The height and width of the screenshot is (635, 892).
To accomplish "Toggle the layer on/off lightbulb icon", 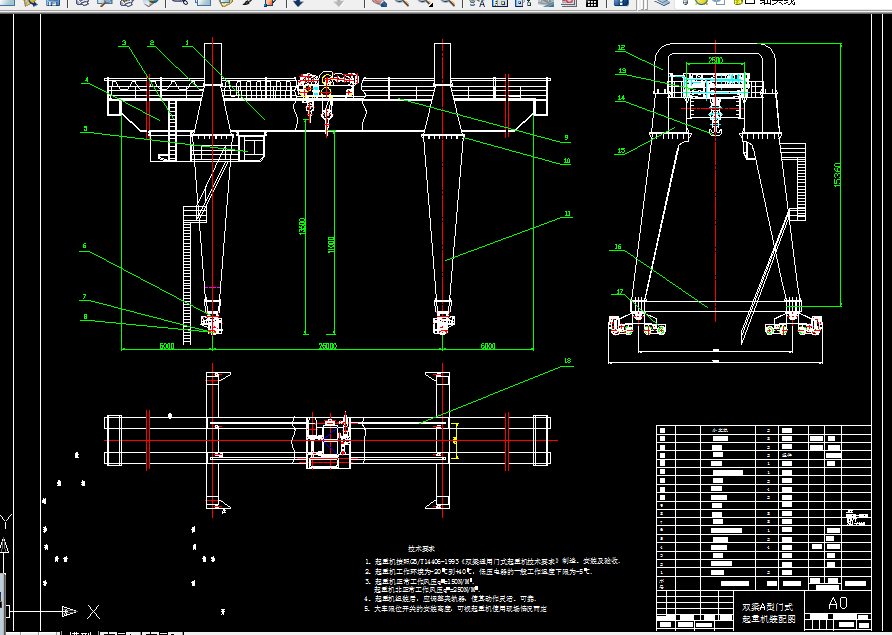I will pyautogui.click(x=686, y=2).
